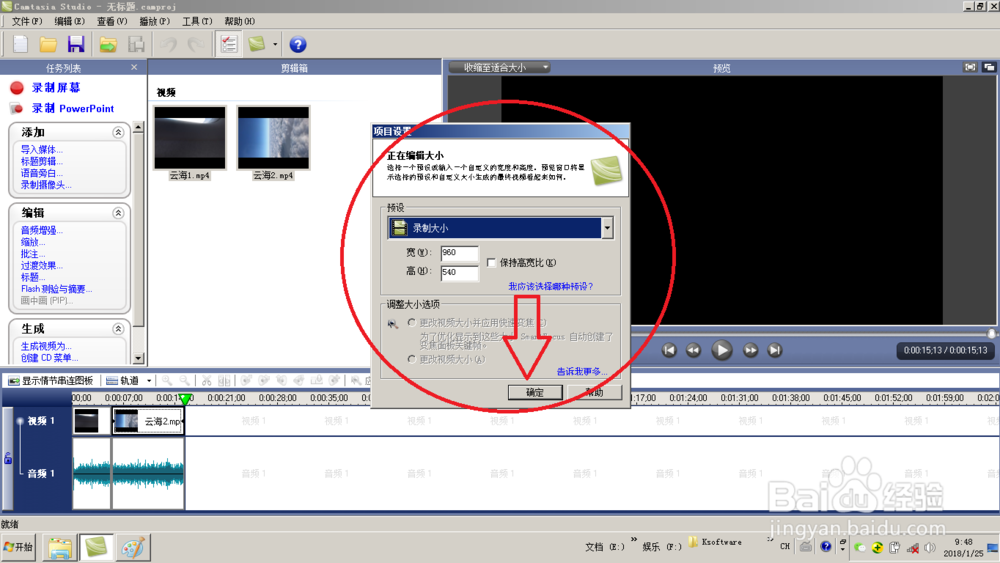Click the task list scroll down arrow
The height and width of the screenshot is (563, 1000).
138,358
